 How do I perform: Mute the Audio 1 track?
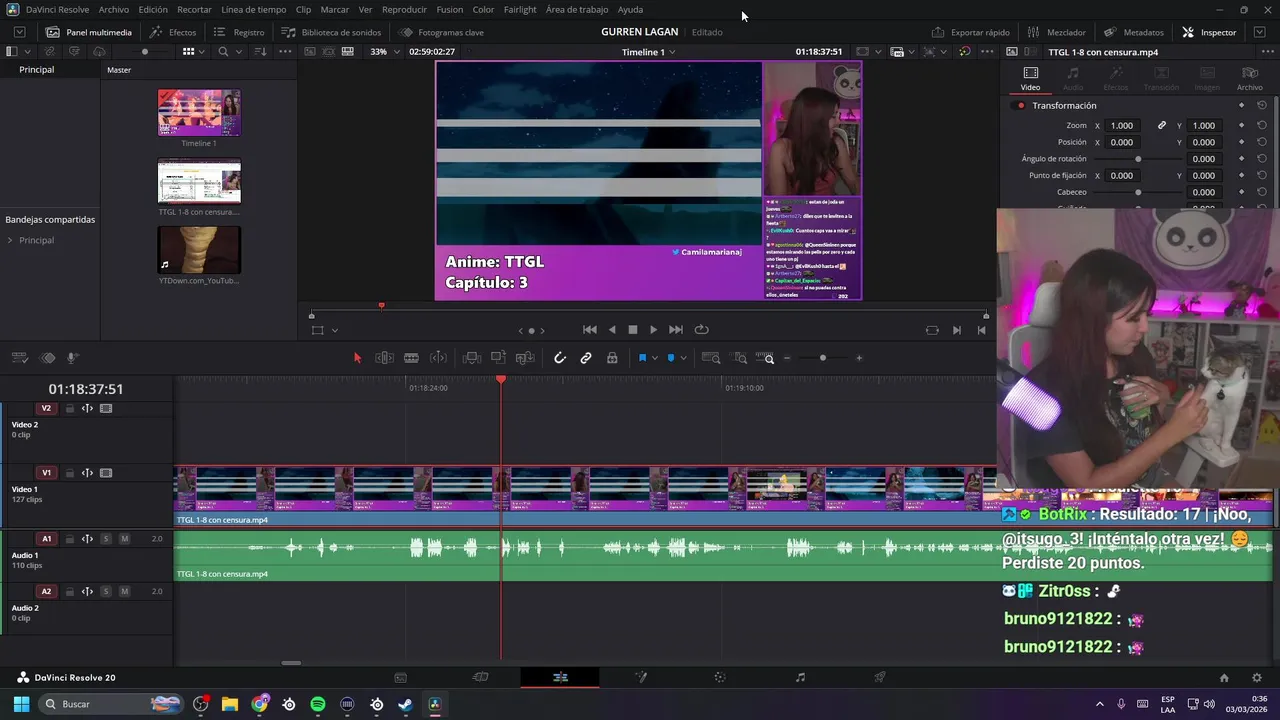click(x=125, y=539)
